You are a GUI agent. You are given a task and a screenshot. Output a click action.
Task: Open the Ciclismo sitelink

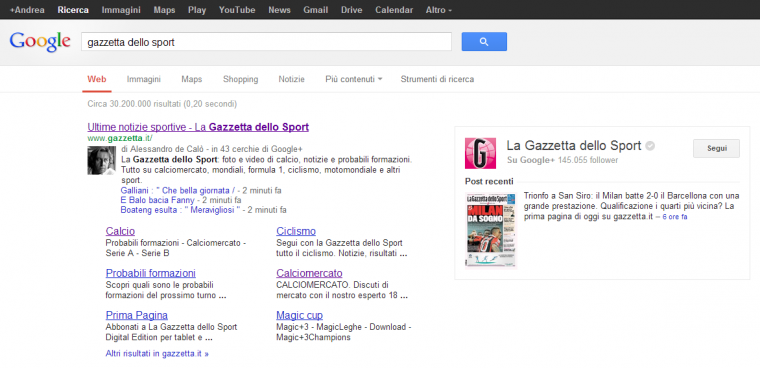(x=296, y=231)
